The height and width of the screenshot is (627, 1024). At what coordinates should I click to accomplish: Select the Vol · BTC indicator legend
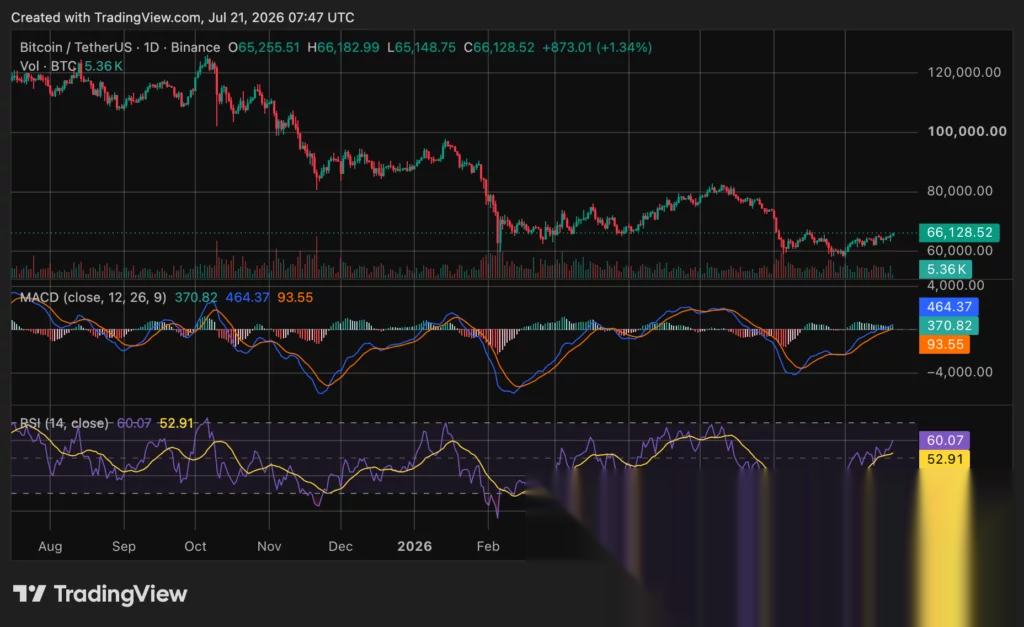(x=48, y=66)
